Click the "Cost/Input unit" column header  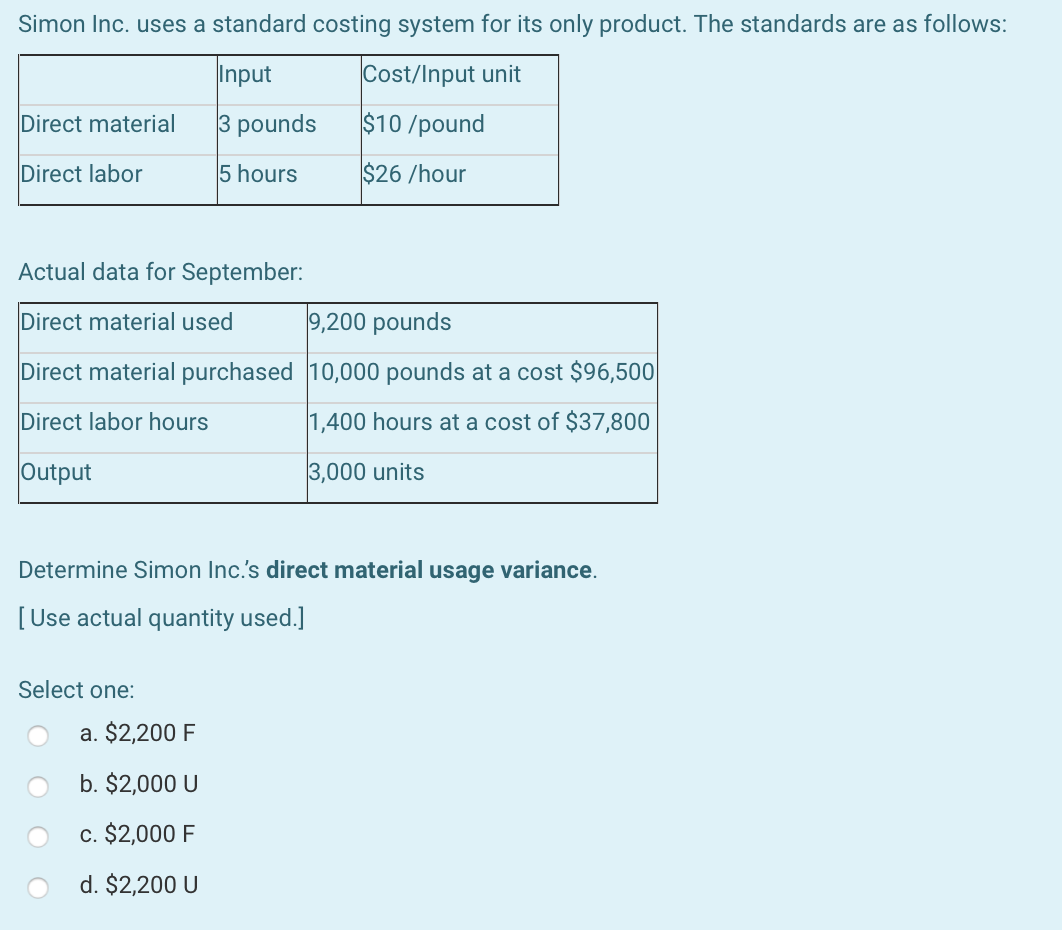coord(444,75)
